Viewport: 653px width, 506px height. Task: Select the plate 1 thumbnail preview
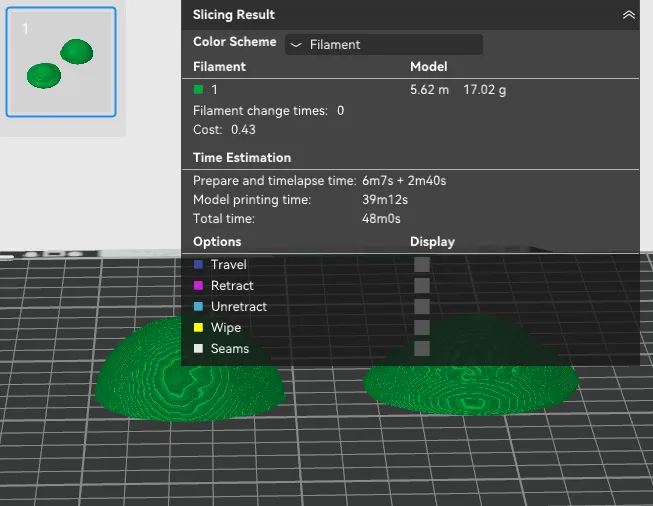[x=61, y=62]
